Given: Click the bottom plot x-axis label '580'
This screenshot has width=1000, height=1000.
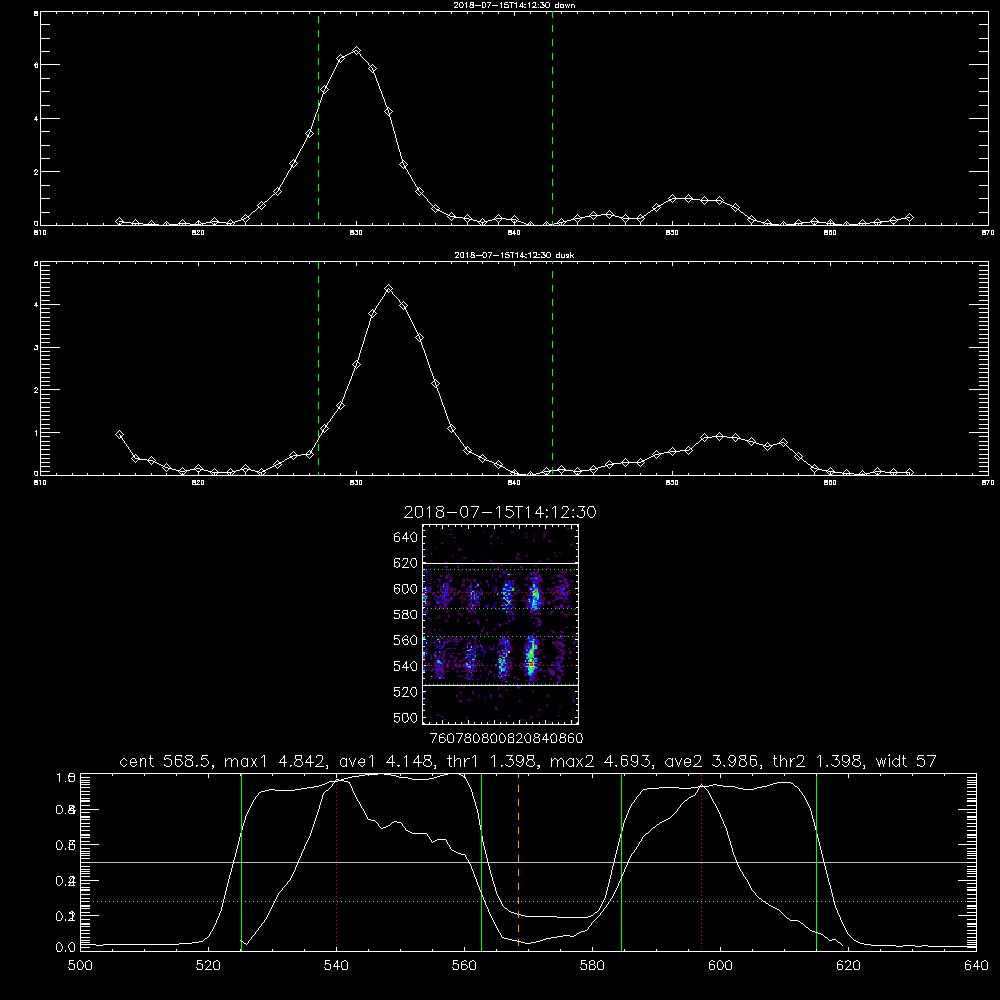Looking at the screenshot, I should pyautogui.click(x=592, y=965).
